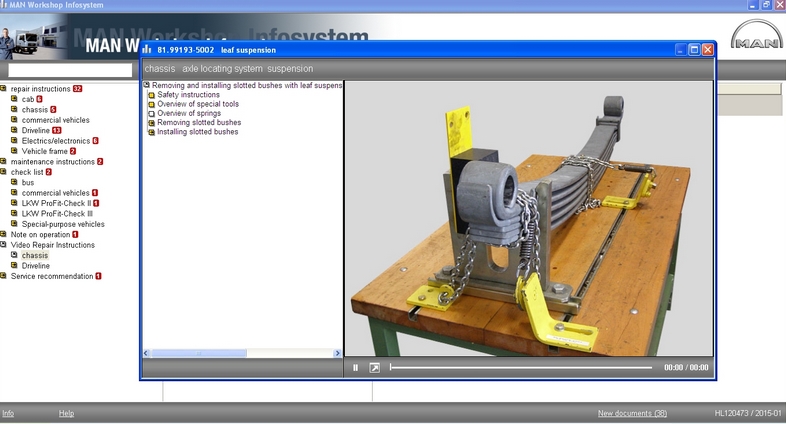Select check list tree entry
Viewport: 786px width, 424px height.
(27, 172)
